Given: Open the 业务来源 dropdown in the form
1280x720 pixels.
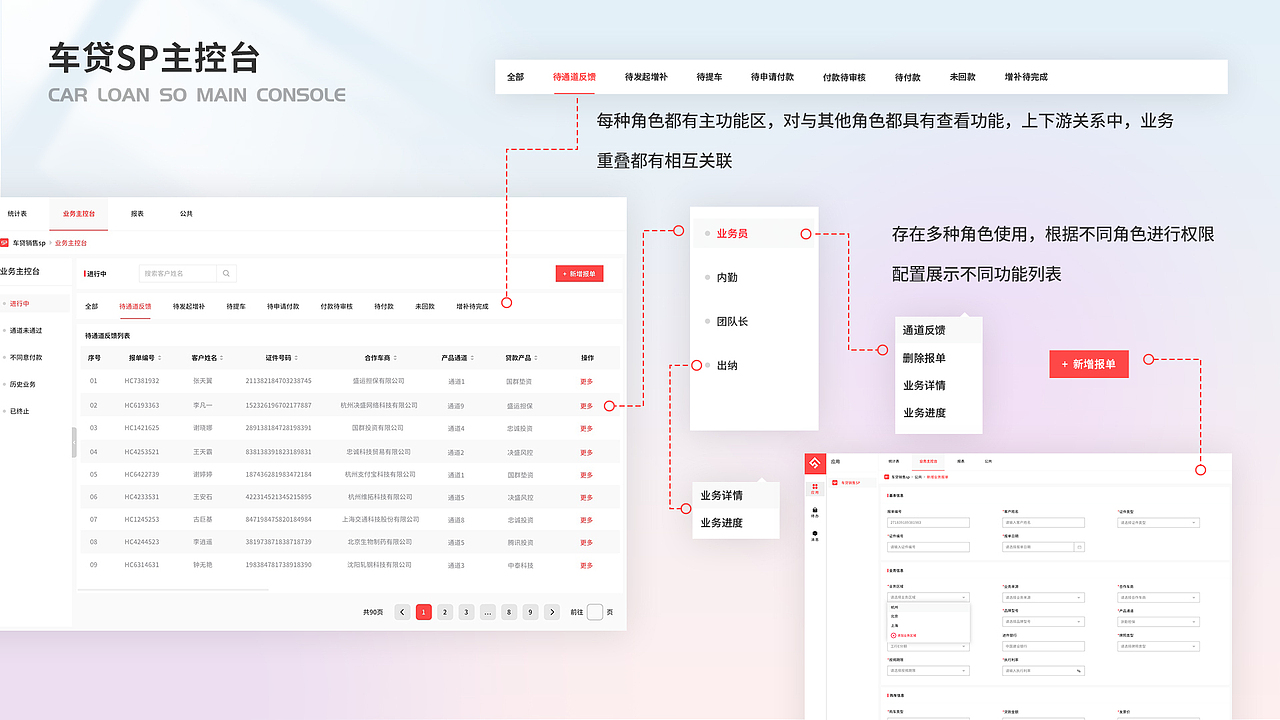Looking at the screenshot, I should tap(1043, 597).
